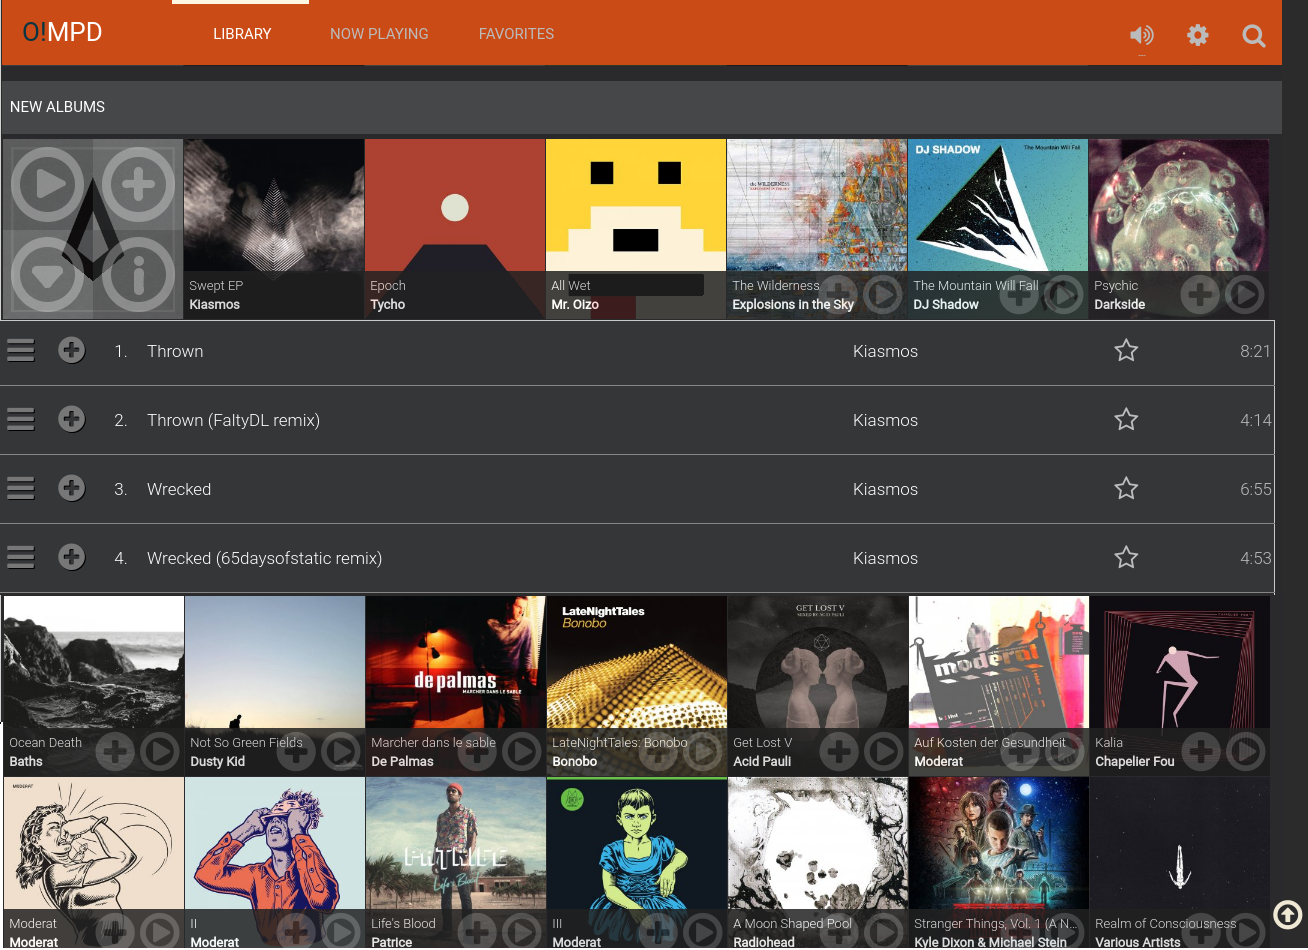Switch to the Library tab
This screenshot has height=950, width=1308.
click(242, 34)
